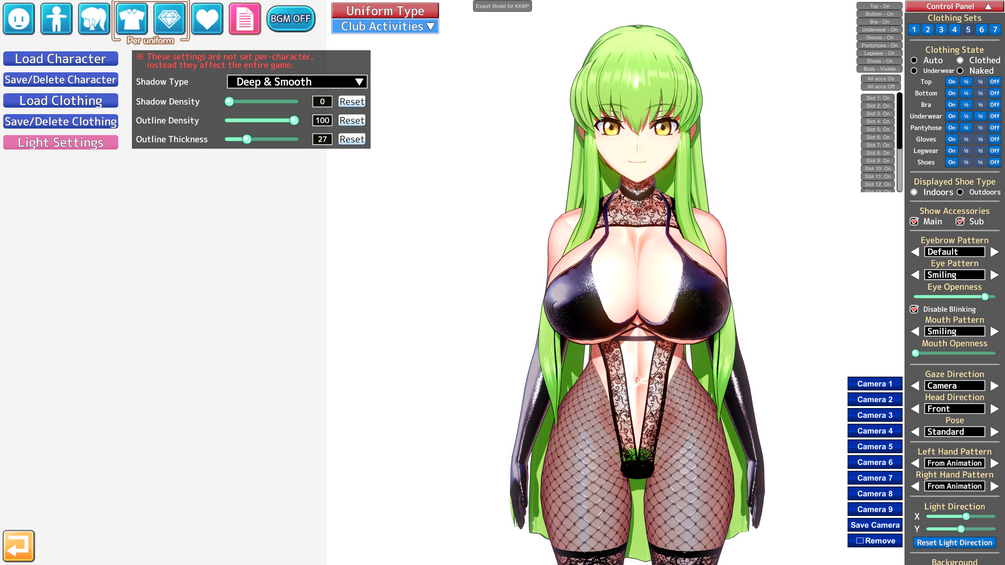Select Outdoors shoe type
This screenshot has width=1005, height=565.
point(960,192)
